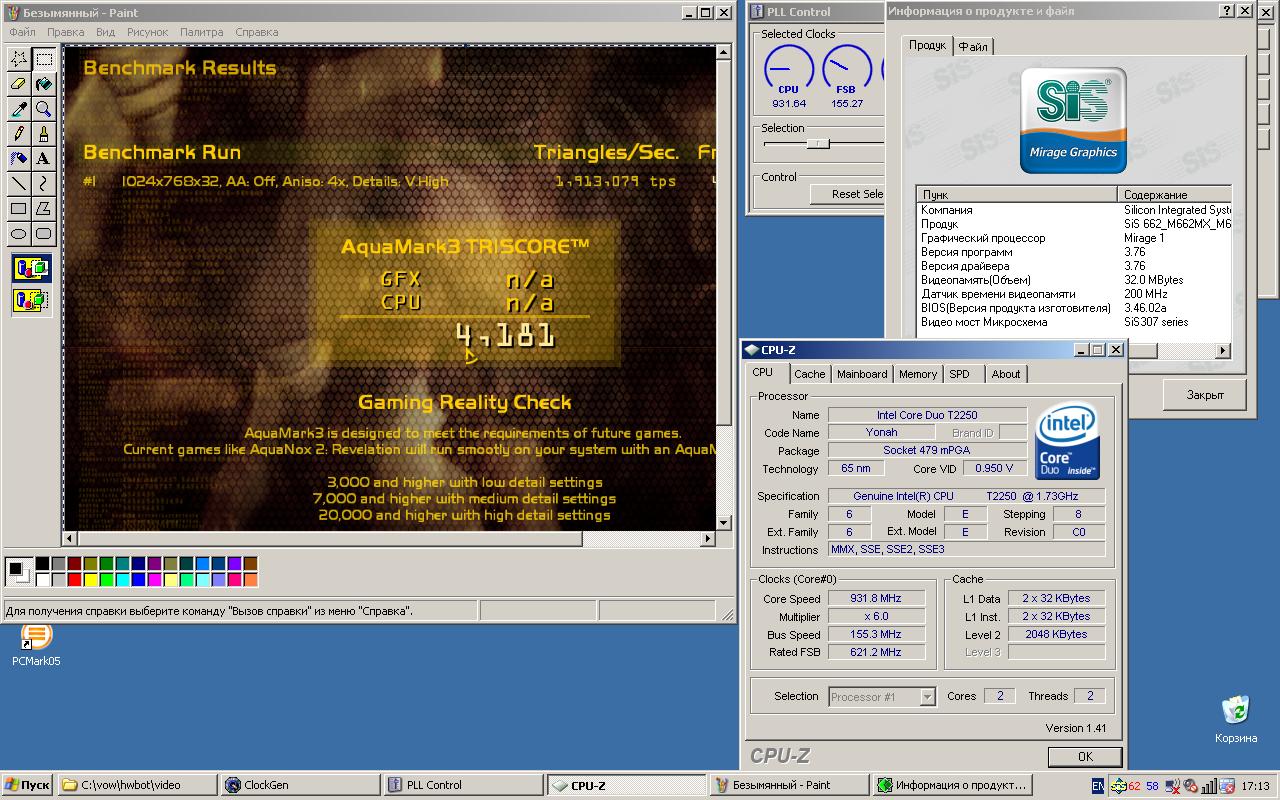Image resolution: width=1280 pixels, height=800 pixels.
Task: Click the Intel Core Duo T2250 name field
Action: coord(927,415)
